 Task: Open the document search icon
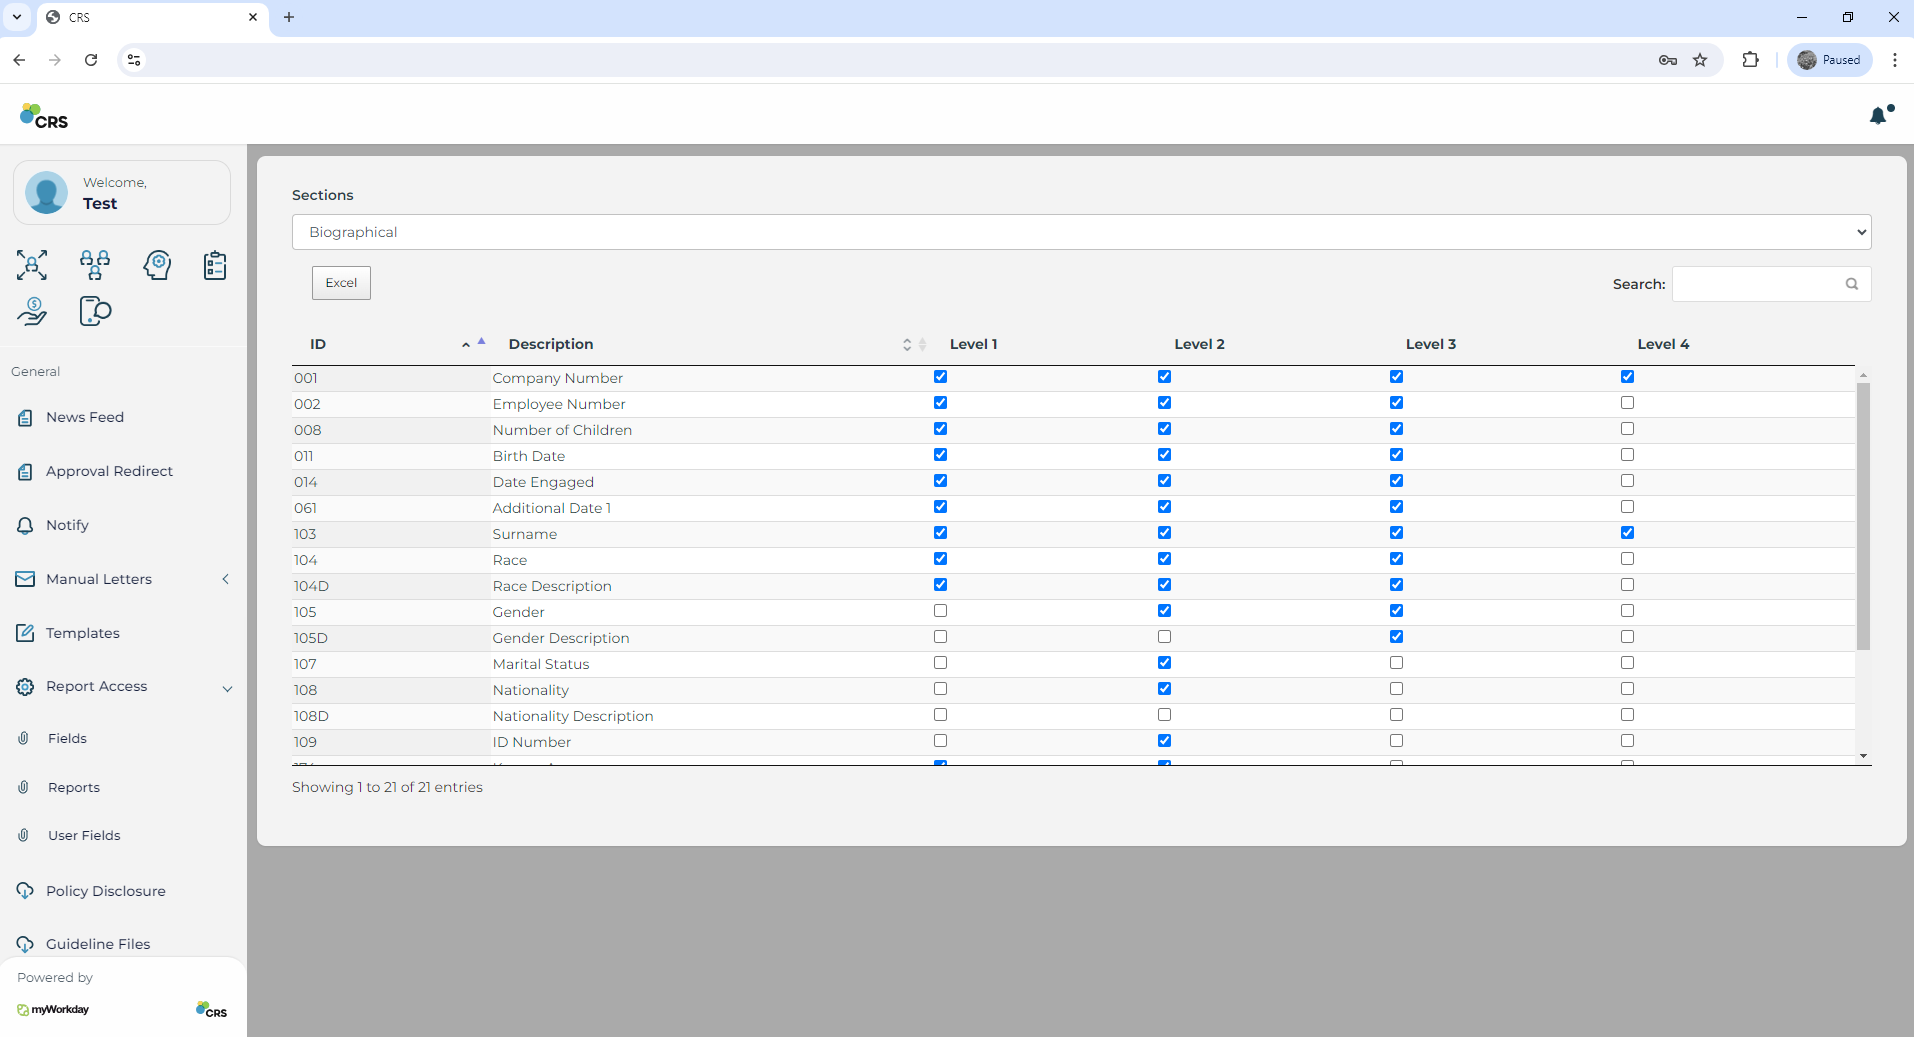pyautogui.click(x=95, y=312)
